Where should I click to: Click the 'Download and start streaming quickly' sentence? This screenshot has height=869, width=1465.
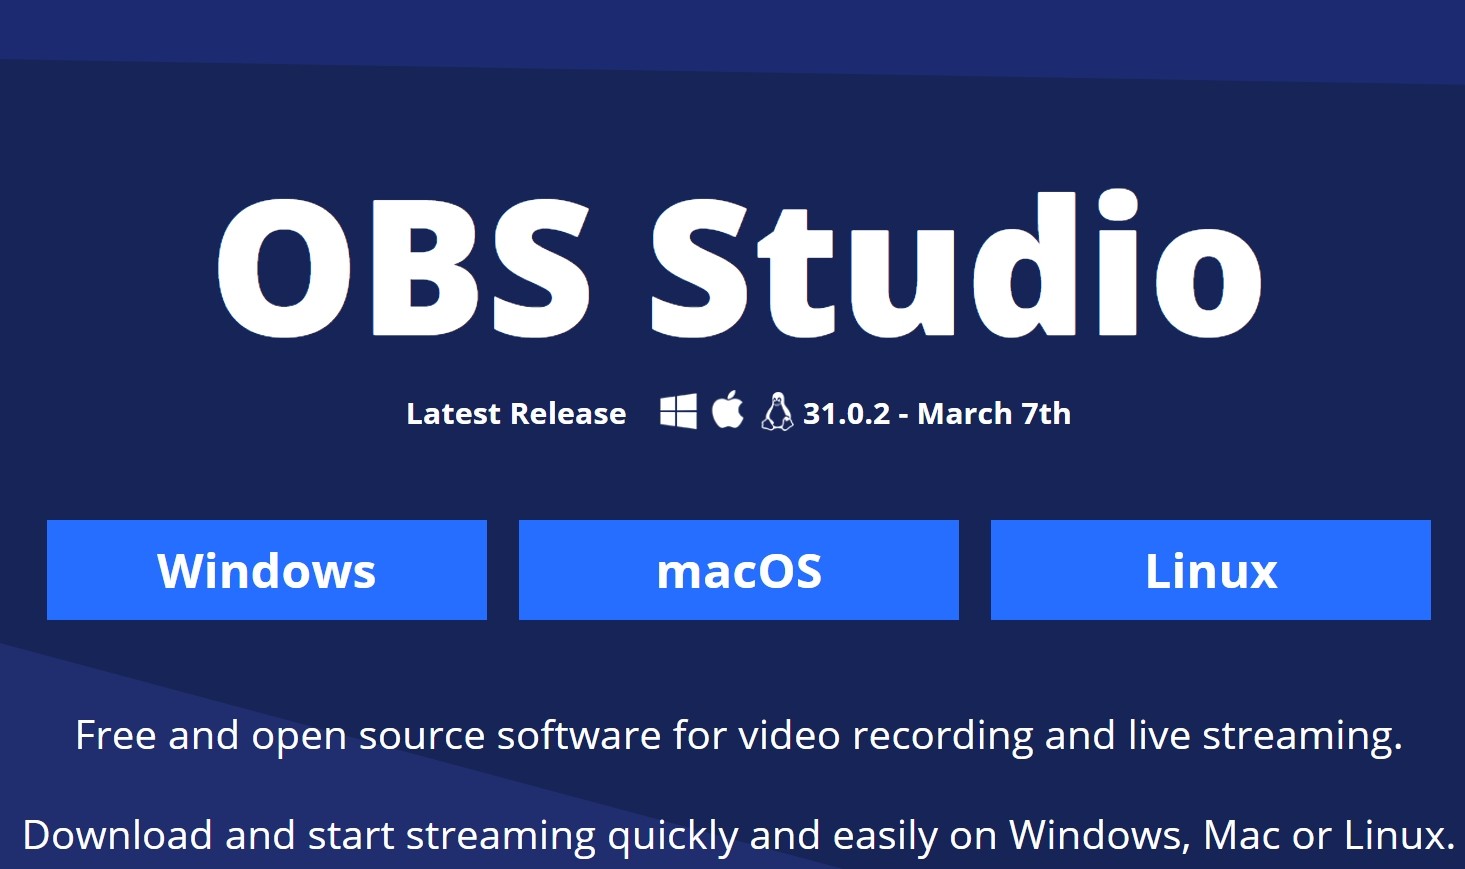739,836
